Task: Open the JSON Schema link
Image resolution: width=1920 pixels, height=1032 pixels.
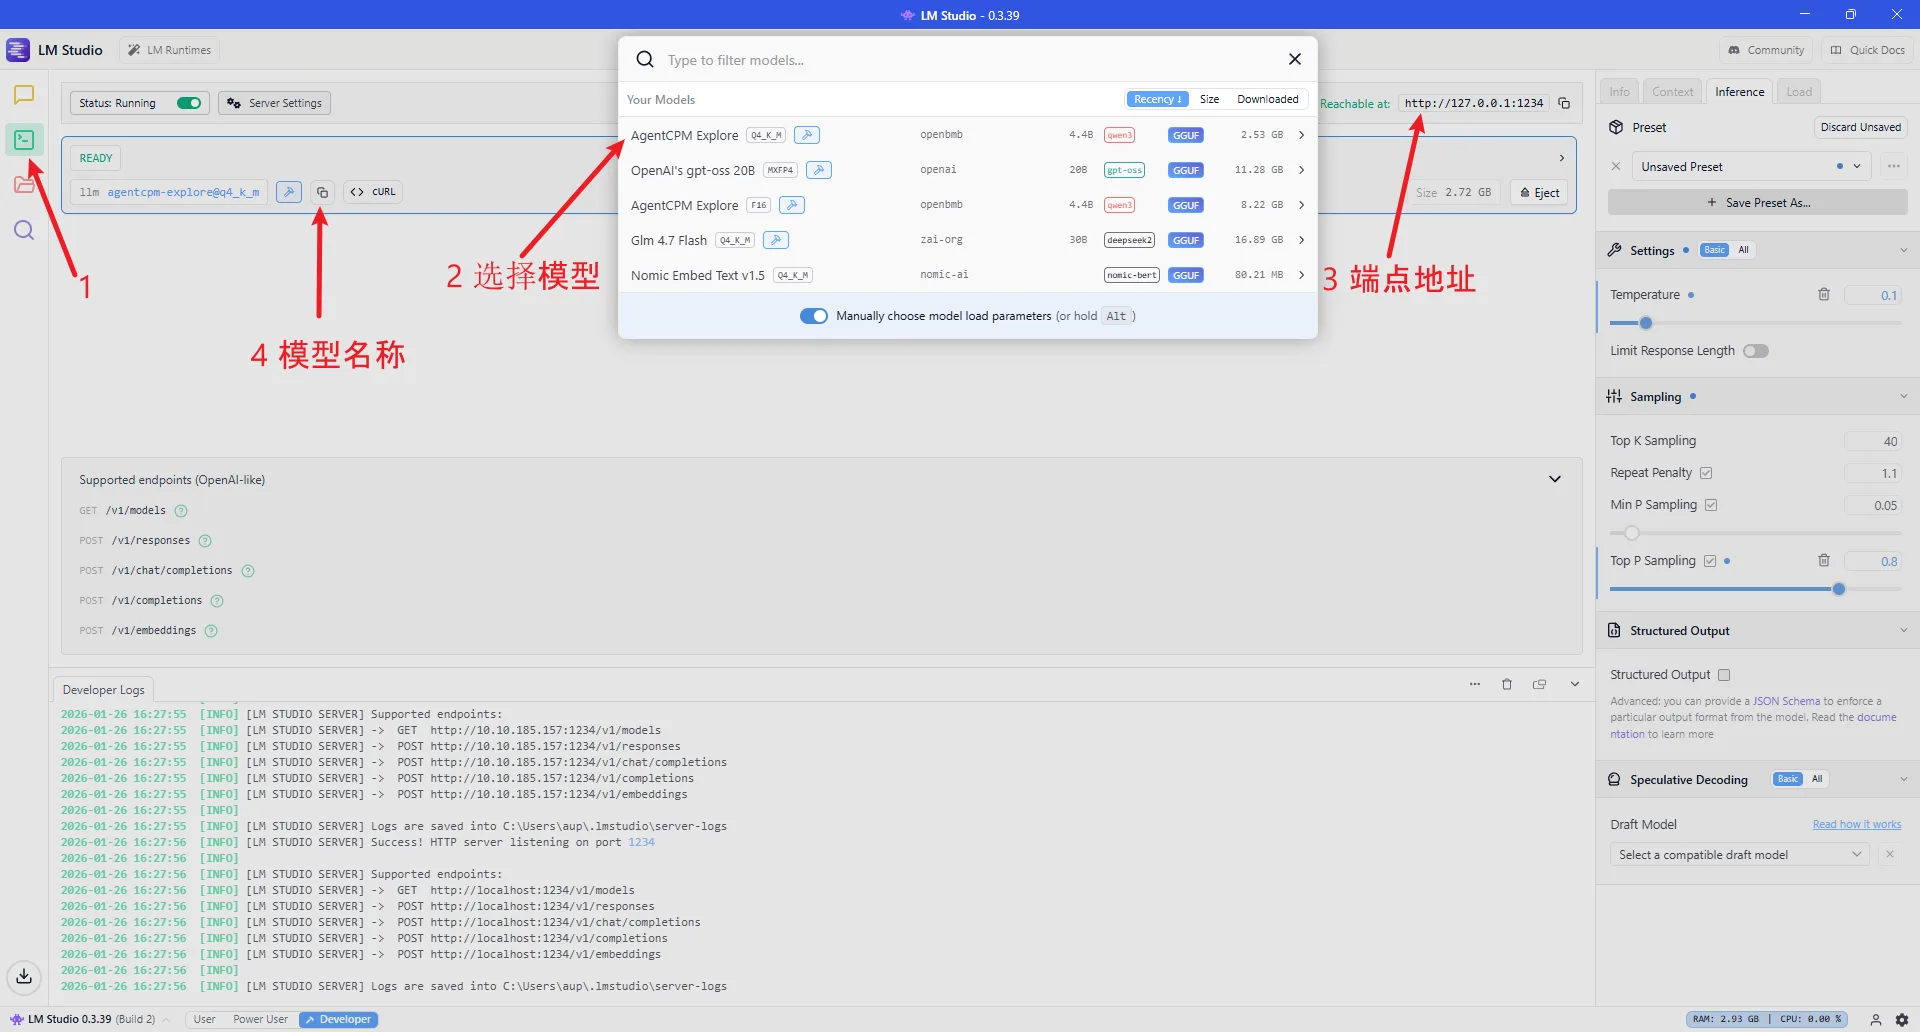Action: coord(1786,701)
